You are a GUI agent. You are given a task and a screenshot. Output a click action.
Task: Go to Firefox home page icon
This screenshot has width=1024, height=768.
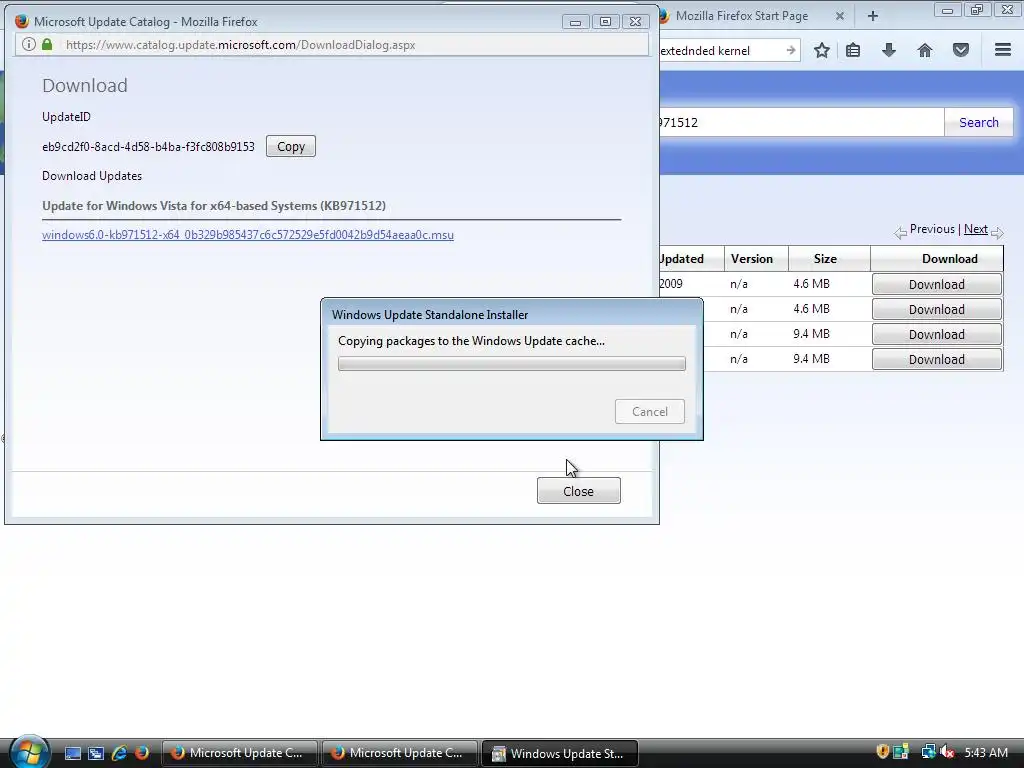pos(925,50)
